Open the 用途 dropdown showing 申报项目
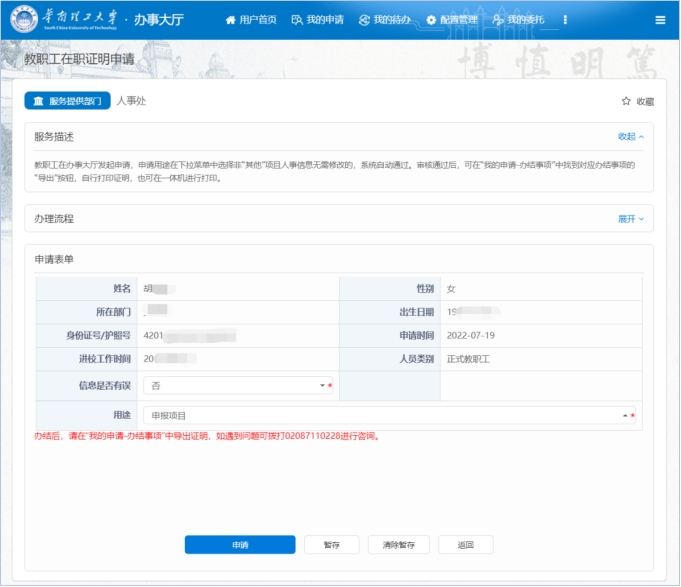 tap(388, 415)
